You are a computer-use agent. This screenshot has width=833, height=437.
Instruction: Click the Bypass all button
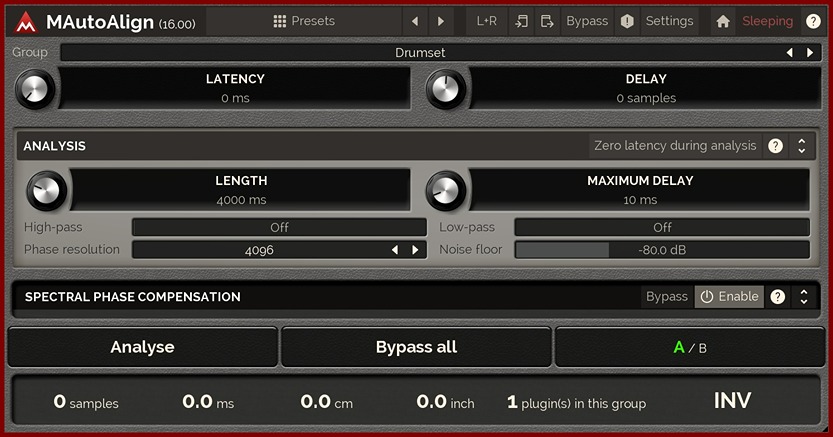tap(416, 347)
